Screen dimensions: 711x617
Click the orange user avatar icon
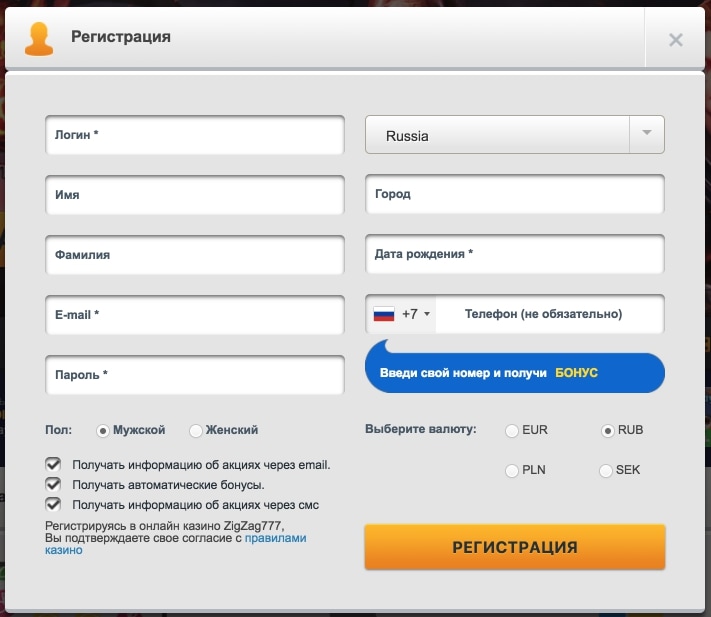coord(39,38)
